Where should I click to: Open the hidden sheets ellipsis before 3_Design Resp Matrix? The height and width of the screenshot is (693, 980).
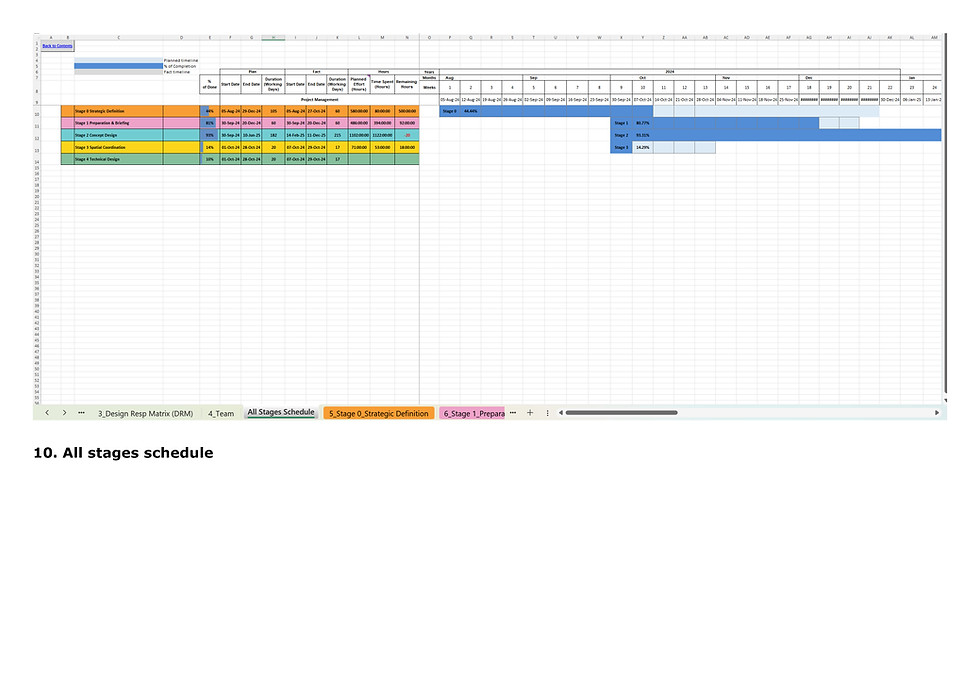pos(81,413)
